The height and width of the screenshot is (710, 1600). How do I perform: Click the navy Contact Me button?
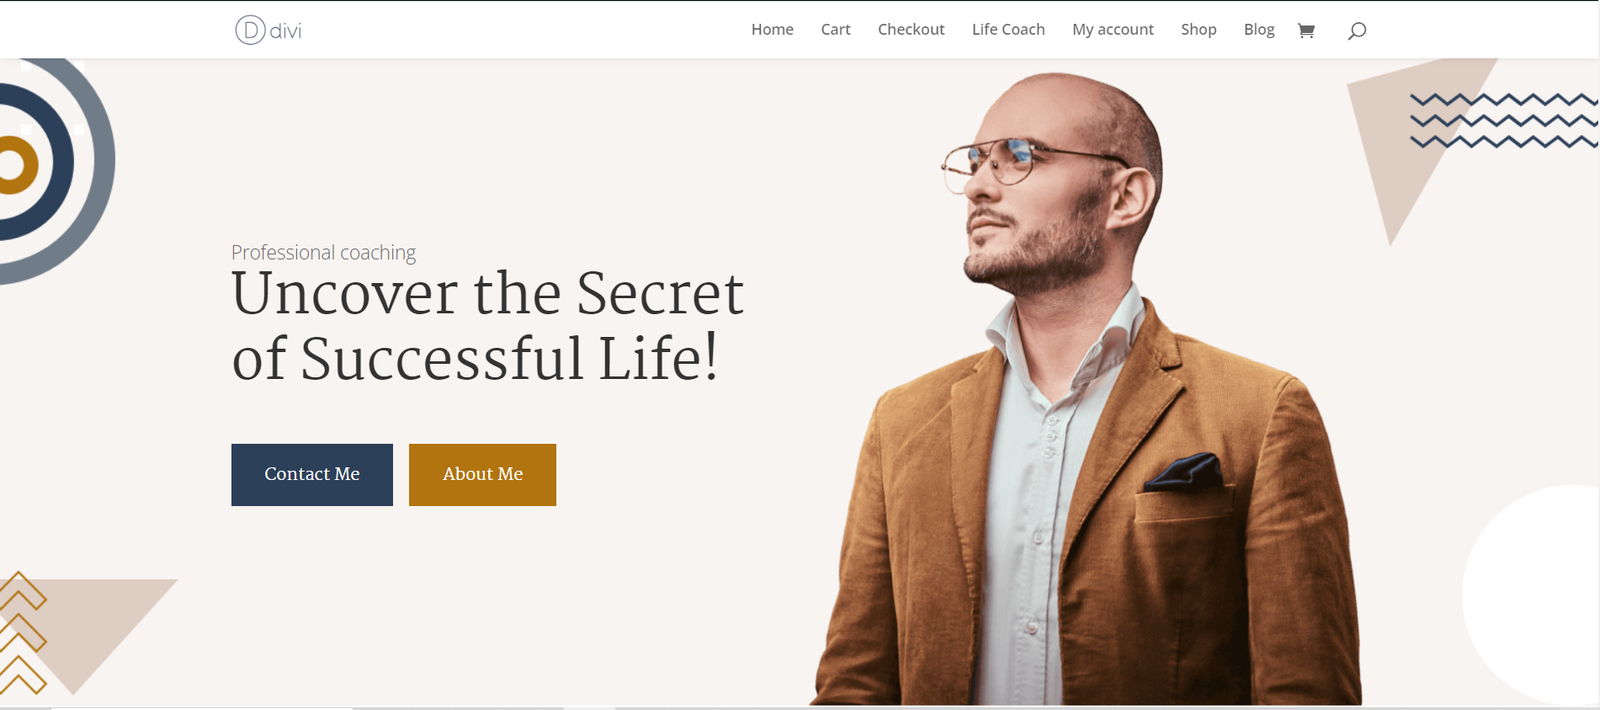312,475
